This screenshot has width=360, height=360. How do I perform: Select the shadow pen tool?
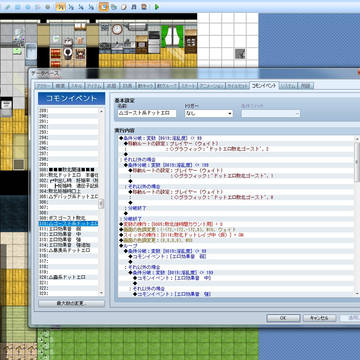48,7
